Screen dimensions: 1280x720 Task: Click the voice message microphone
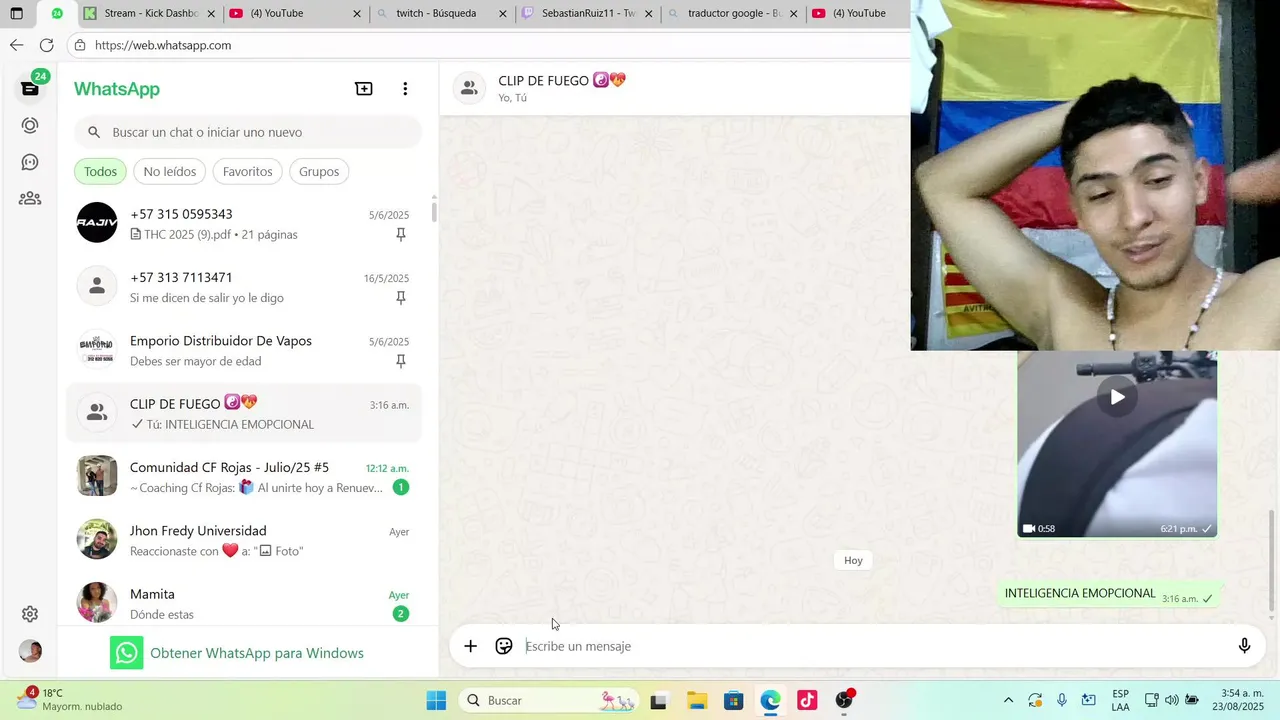tap(1244, 646)
